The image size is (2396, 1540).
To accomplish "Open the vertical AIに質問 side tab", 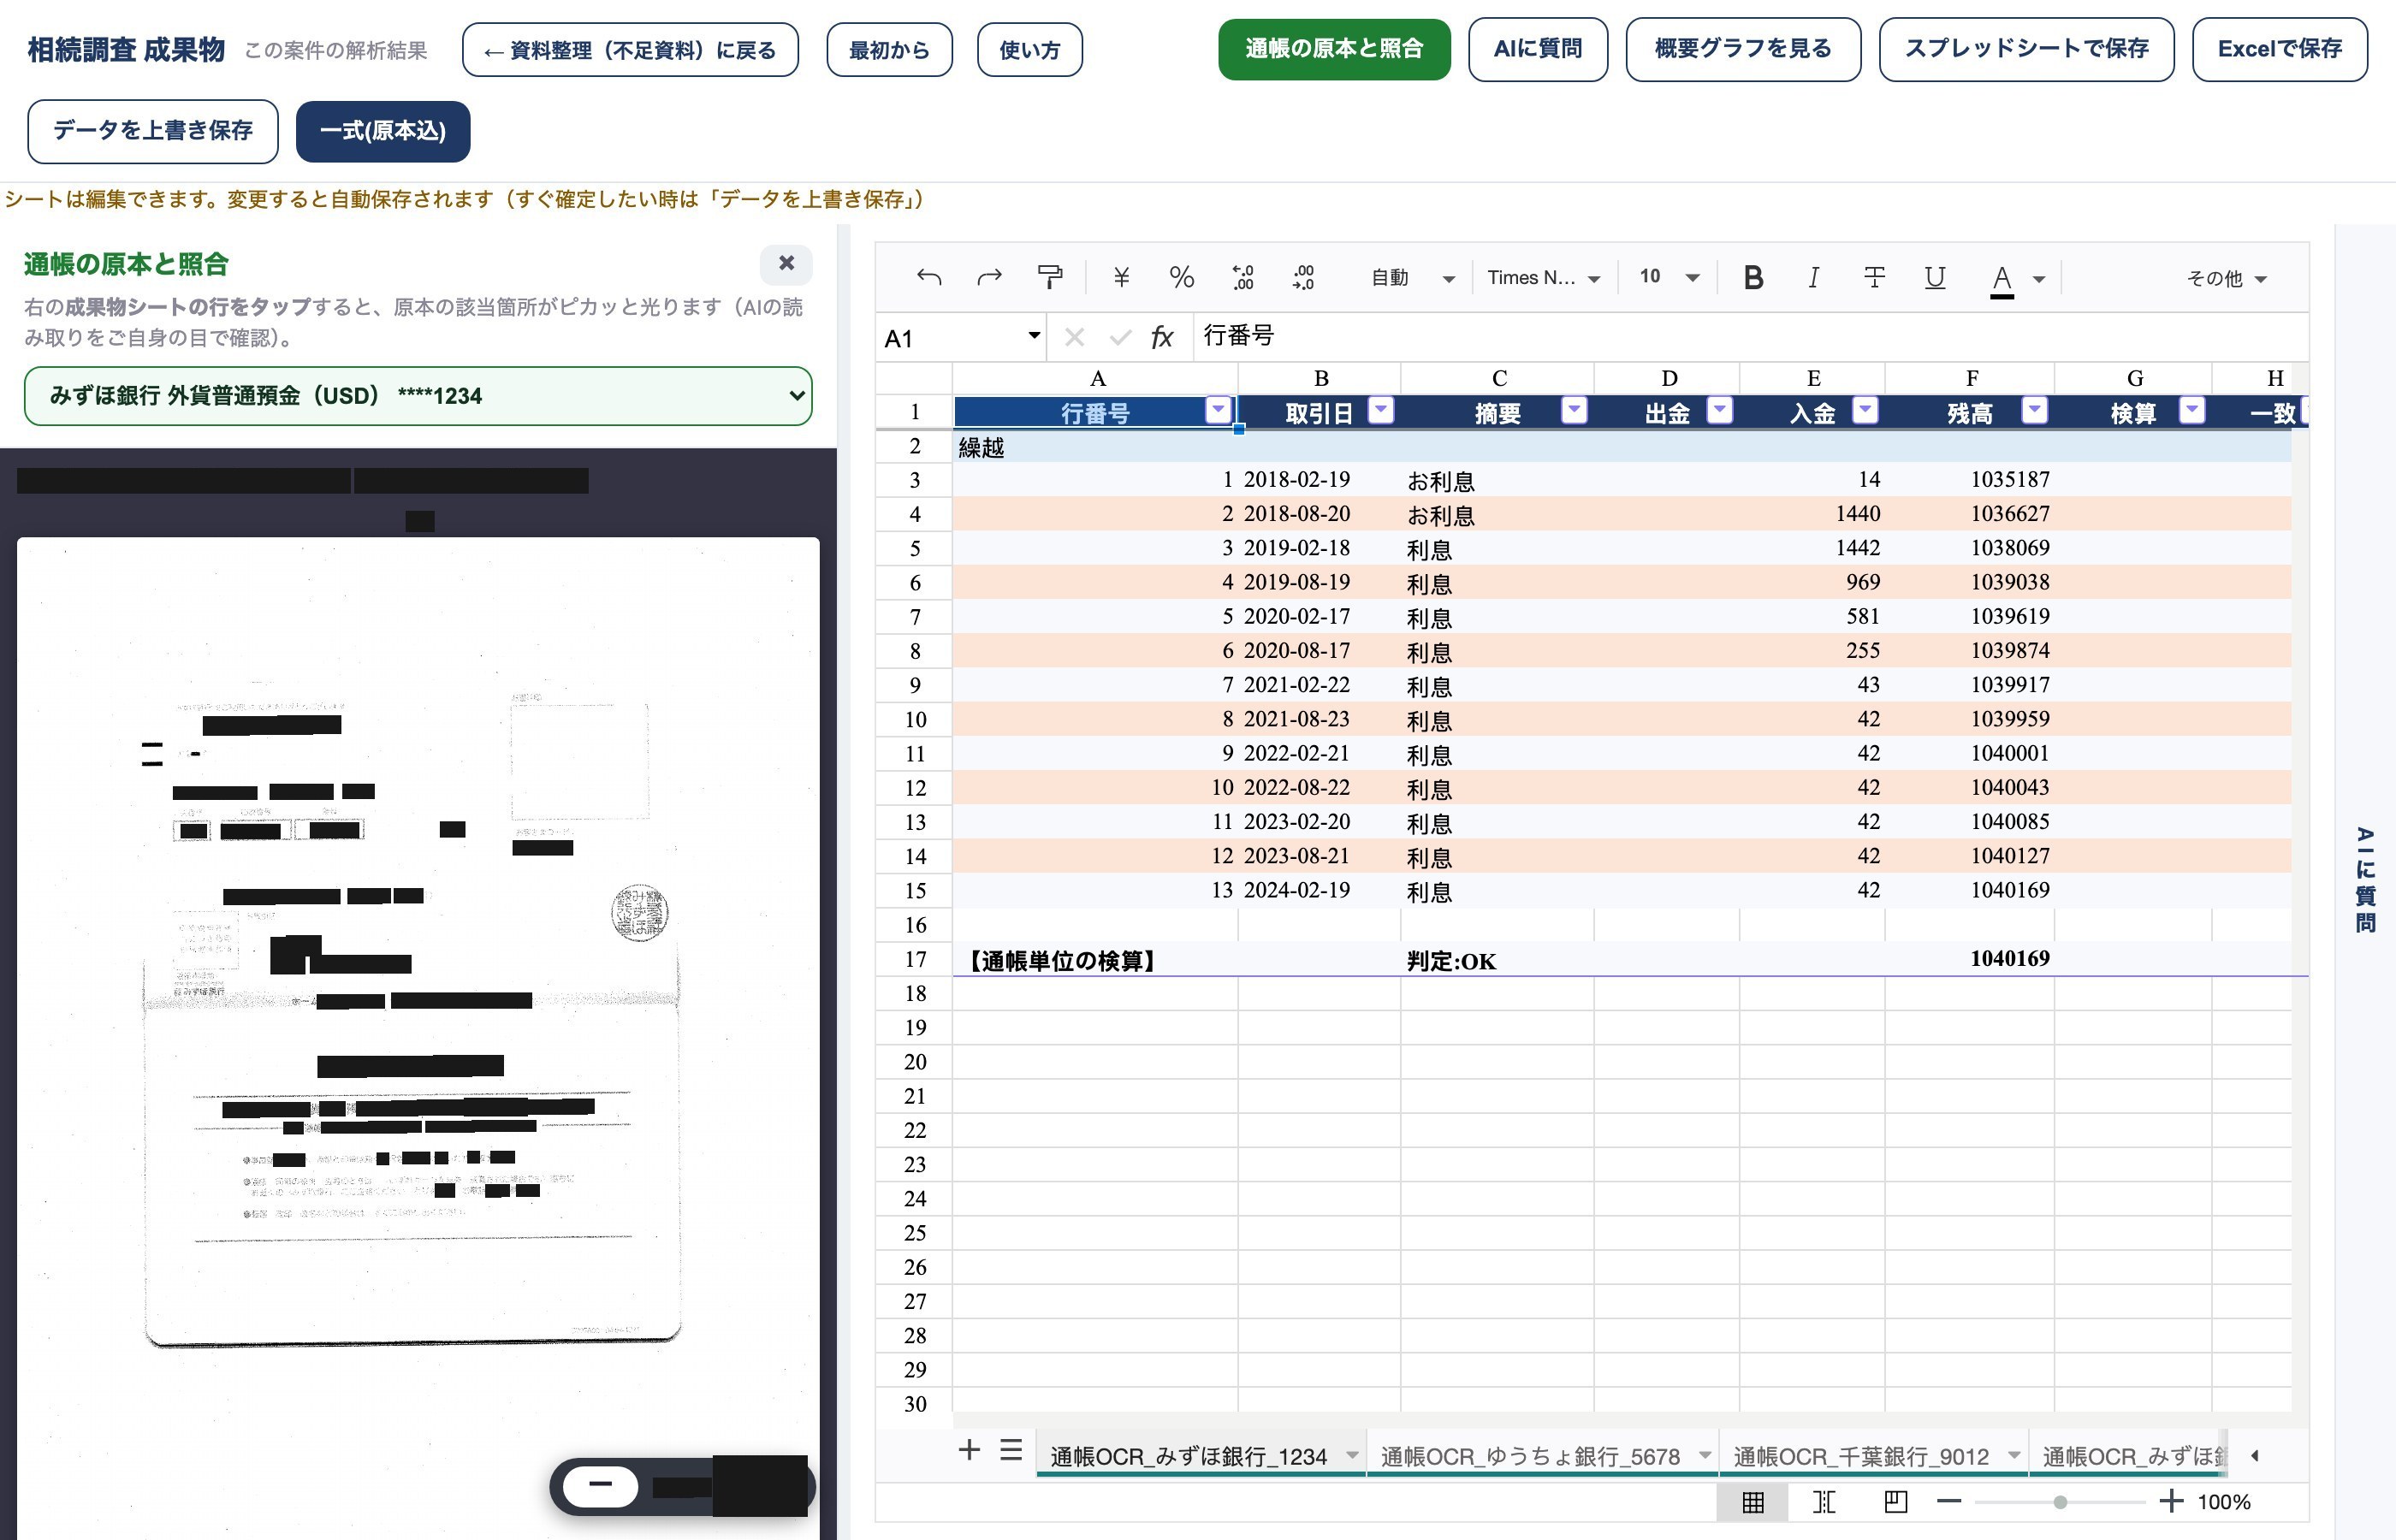I will 2364,880.
